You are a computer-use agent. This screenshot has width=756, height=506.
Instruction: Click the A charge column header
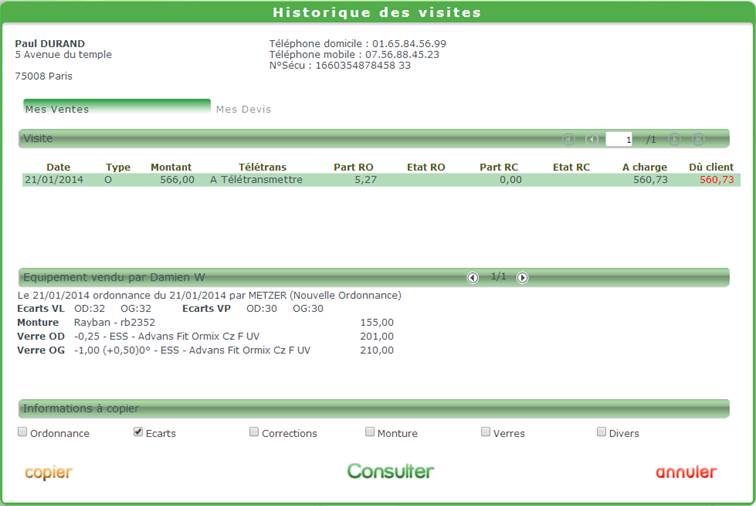[645, 167]
